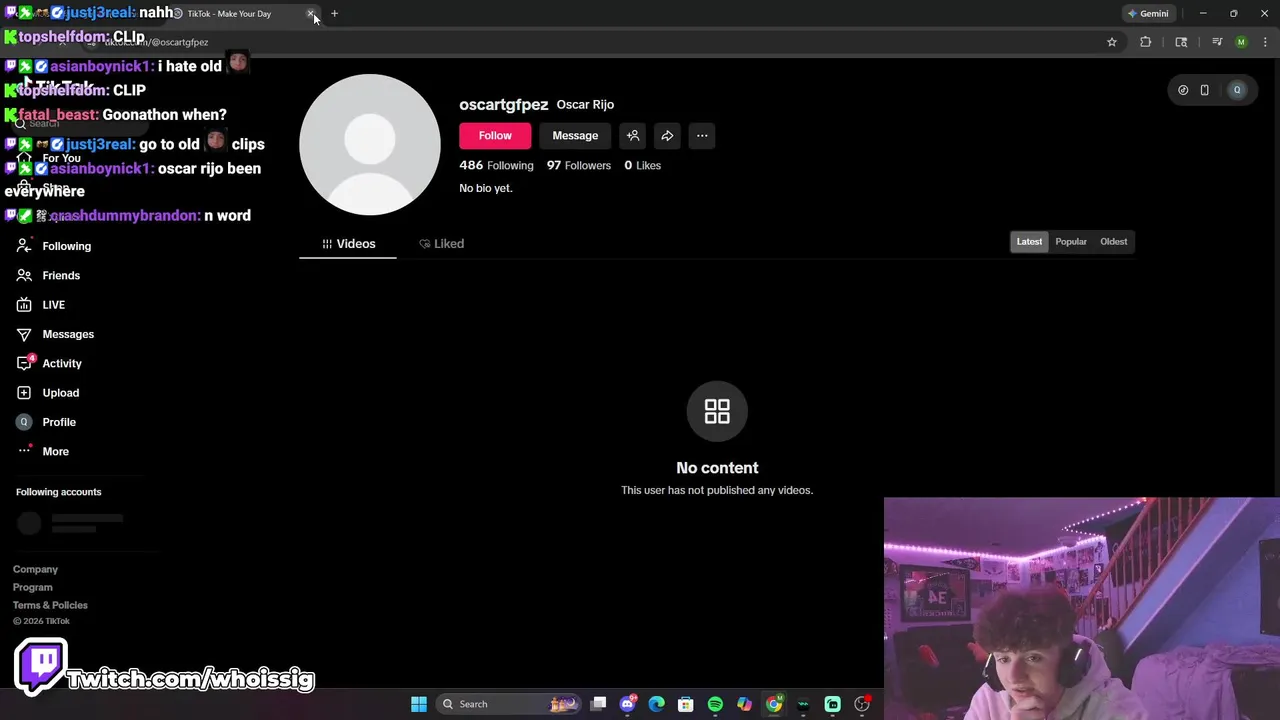Click the No bio yet text

point(486,188)
